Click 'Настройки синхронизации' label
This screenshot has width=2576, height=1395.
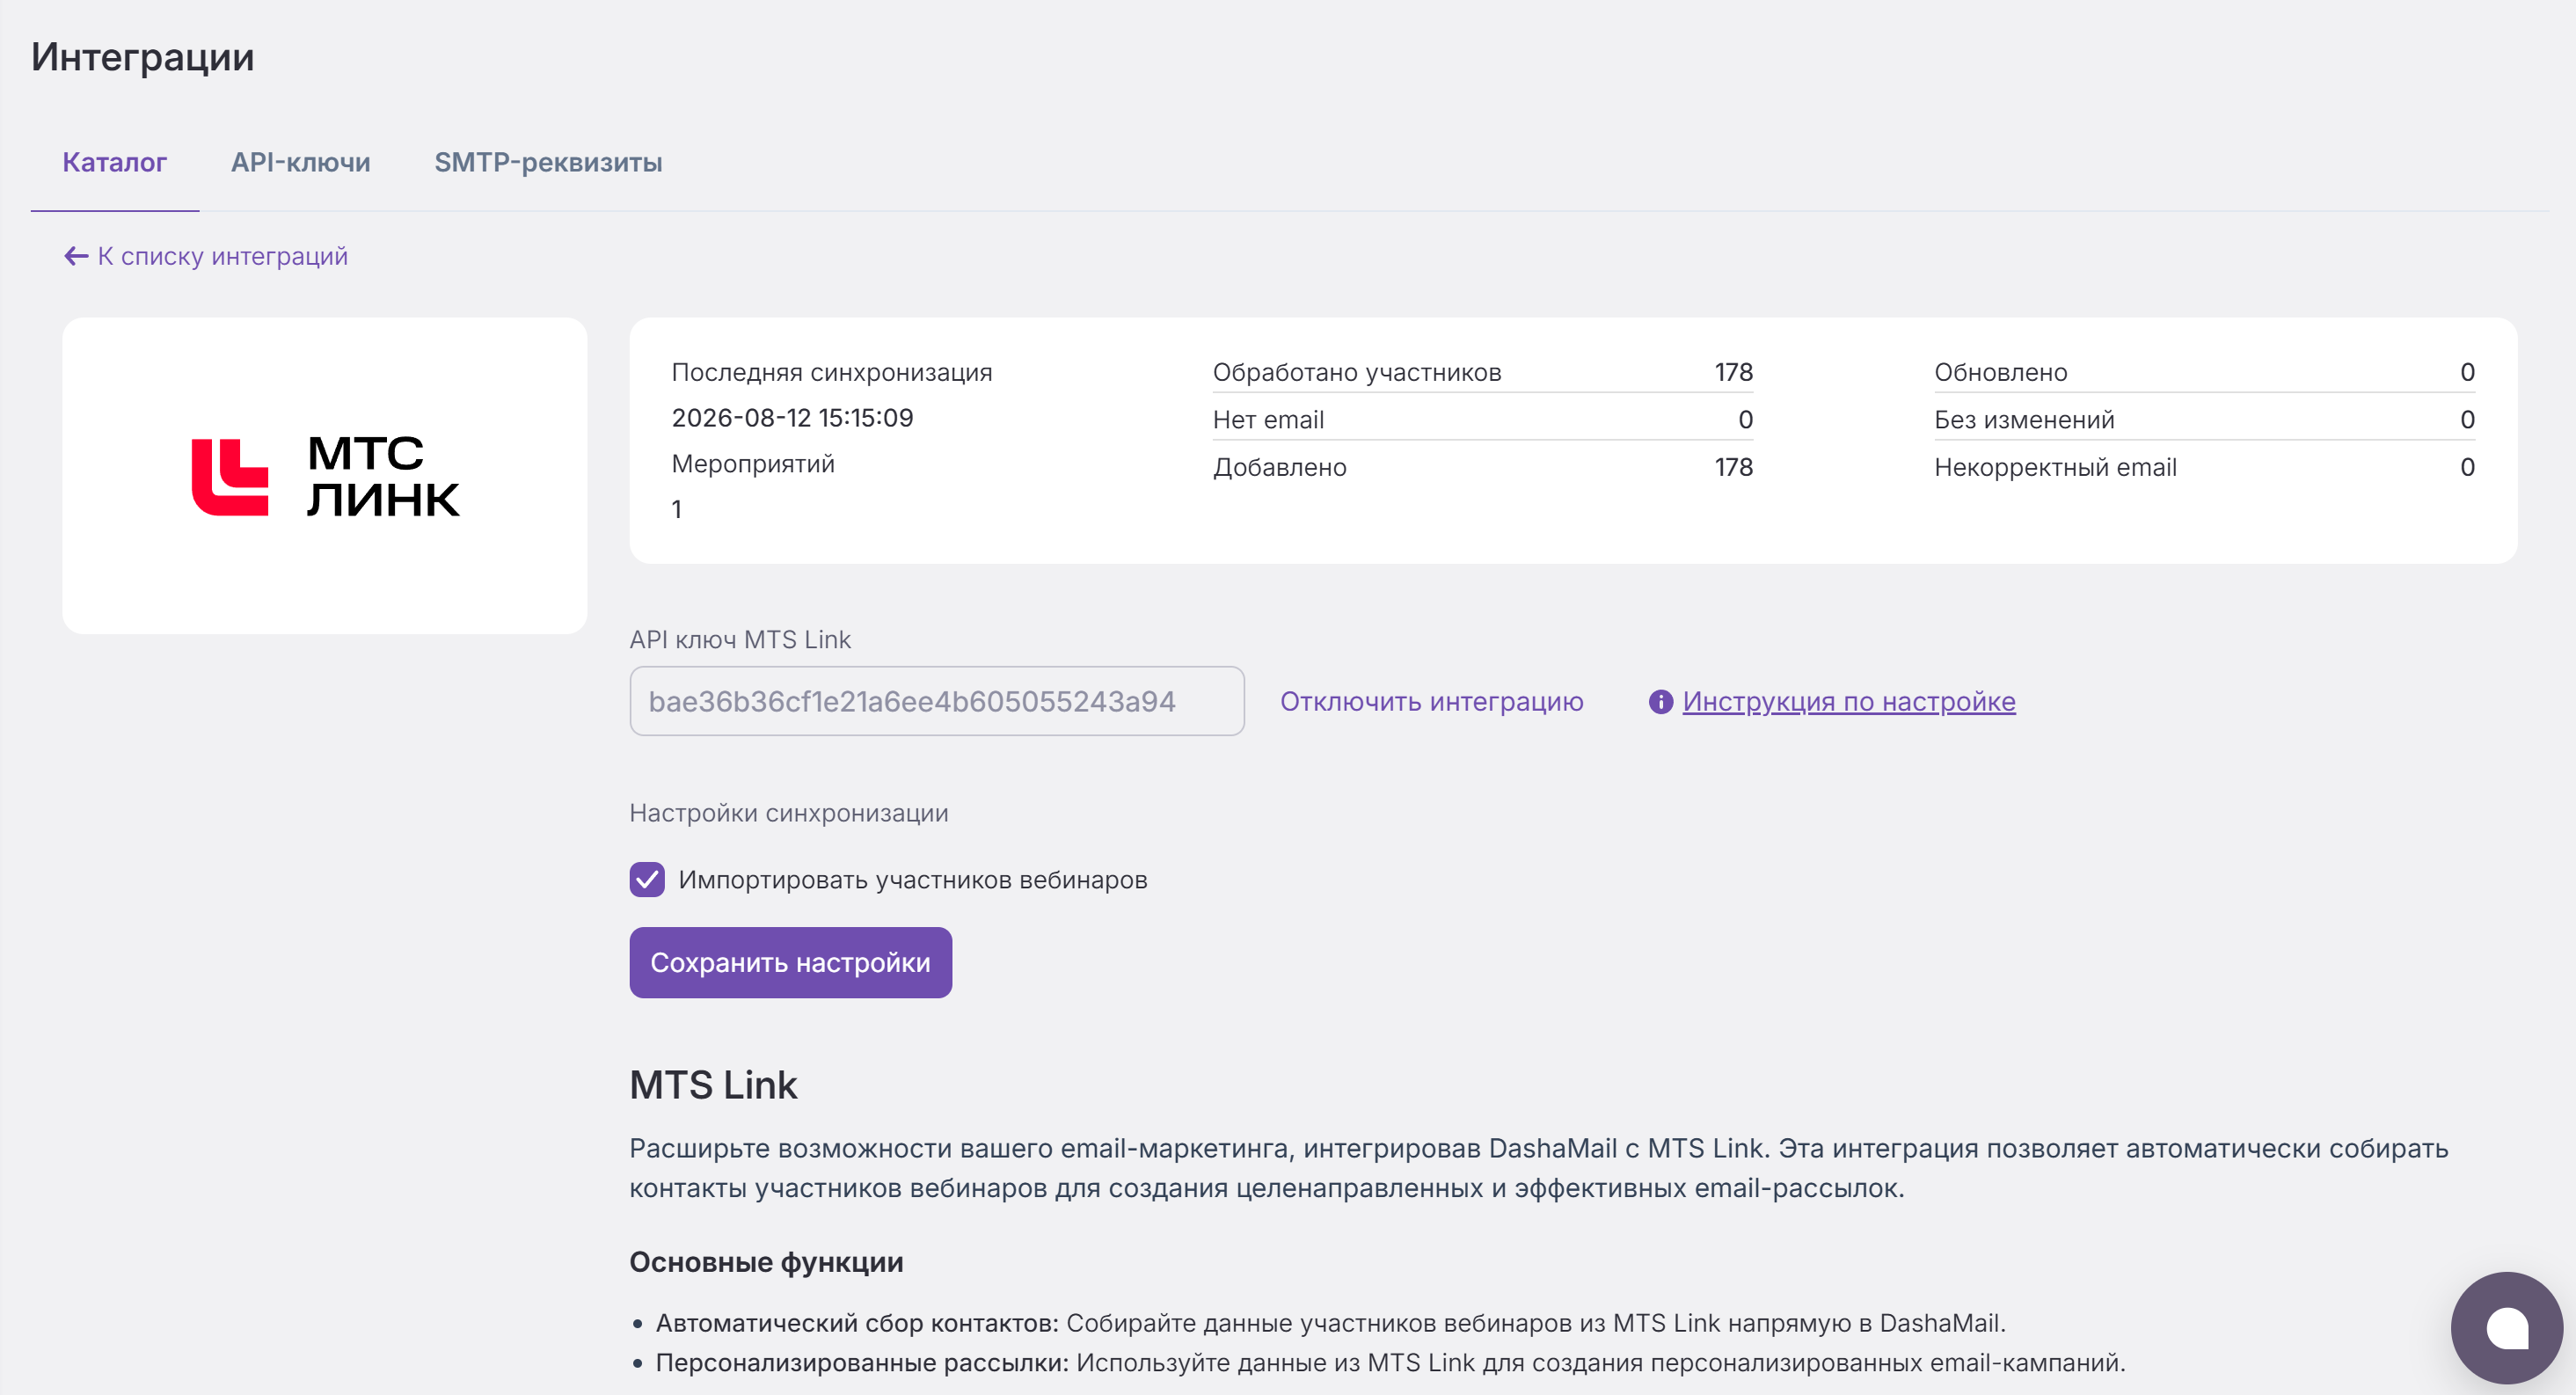(789, 813)
